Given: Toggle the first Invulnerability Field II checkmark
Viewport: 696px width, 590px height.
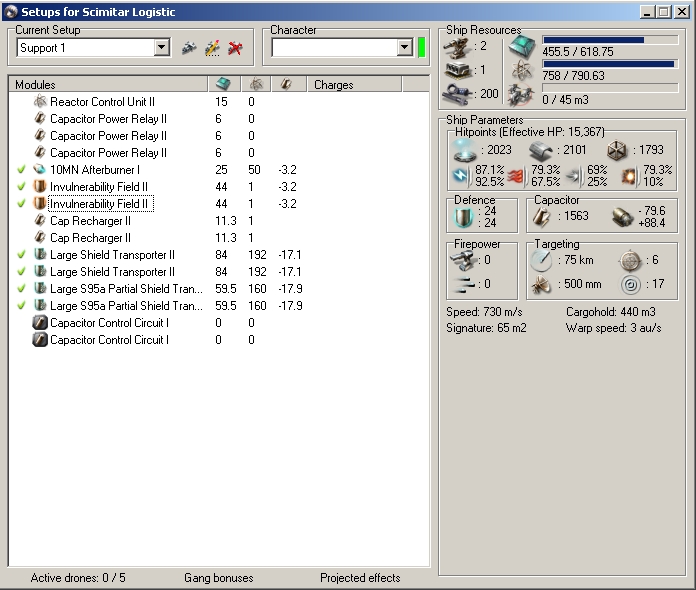Looking at the screenshot, I should coord(21,186).
